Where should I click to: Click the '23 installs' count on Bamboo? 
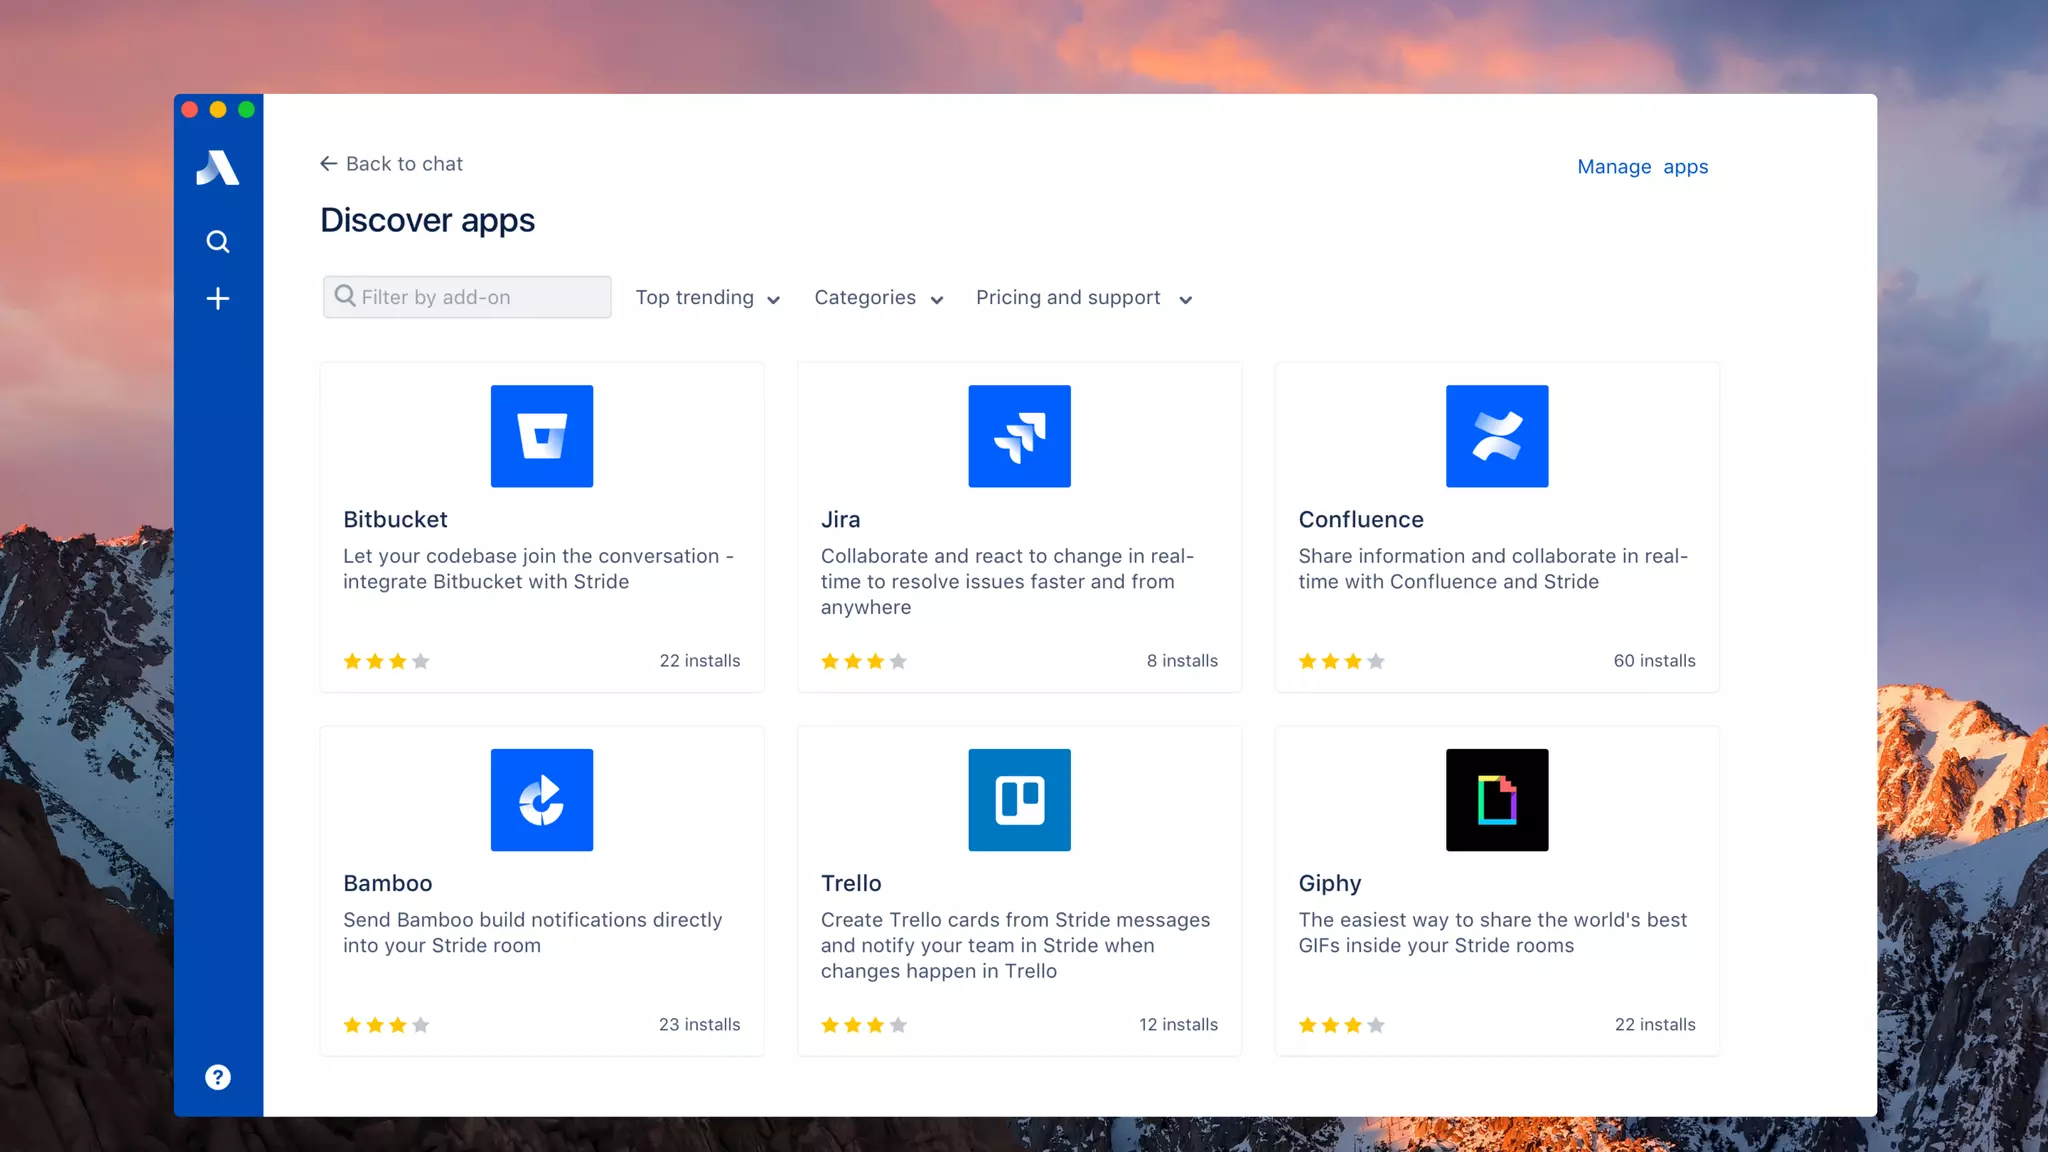coord(699,1025)
